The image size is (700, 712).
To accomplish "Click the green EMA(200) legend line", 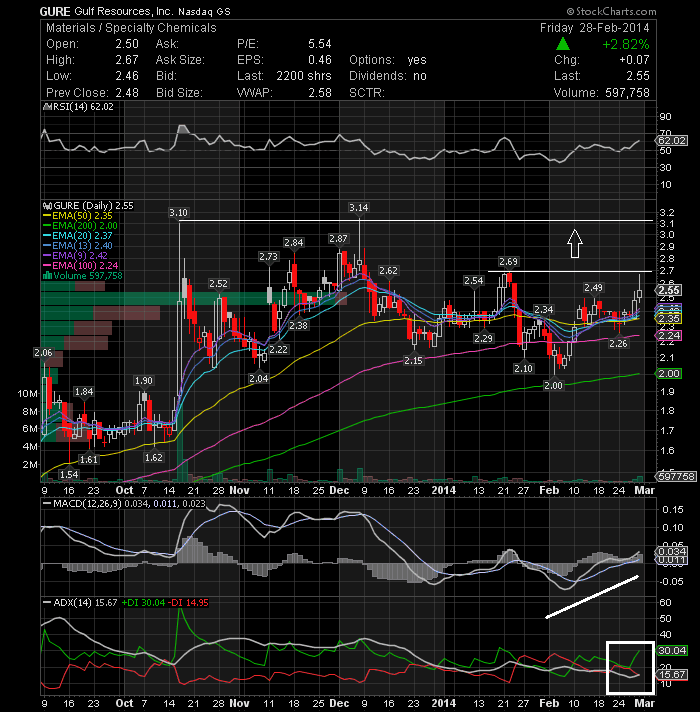I will click(47, 226).
